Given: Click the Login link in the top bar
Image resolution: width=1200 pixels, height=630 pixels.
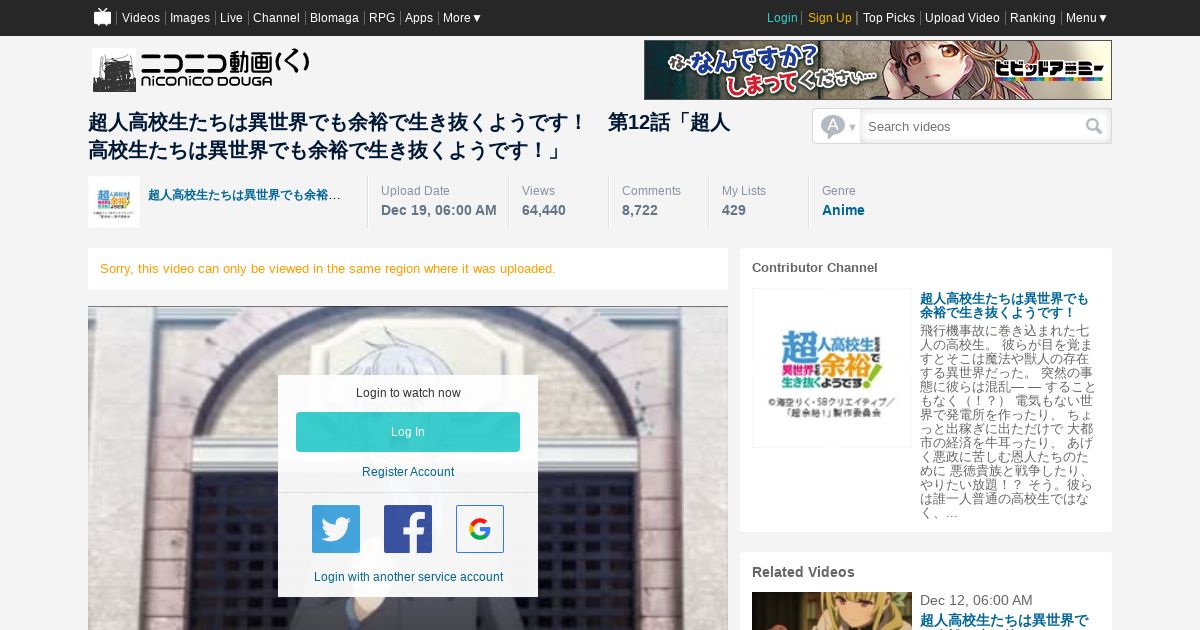Looking at the screenshot, I should (x=782, y=18).
